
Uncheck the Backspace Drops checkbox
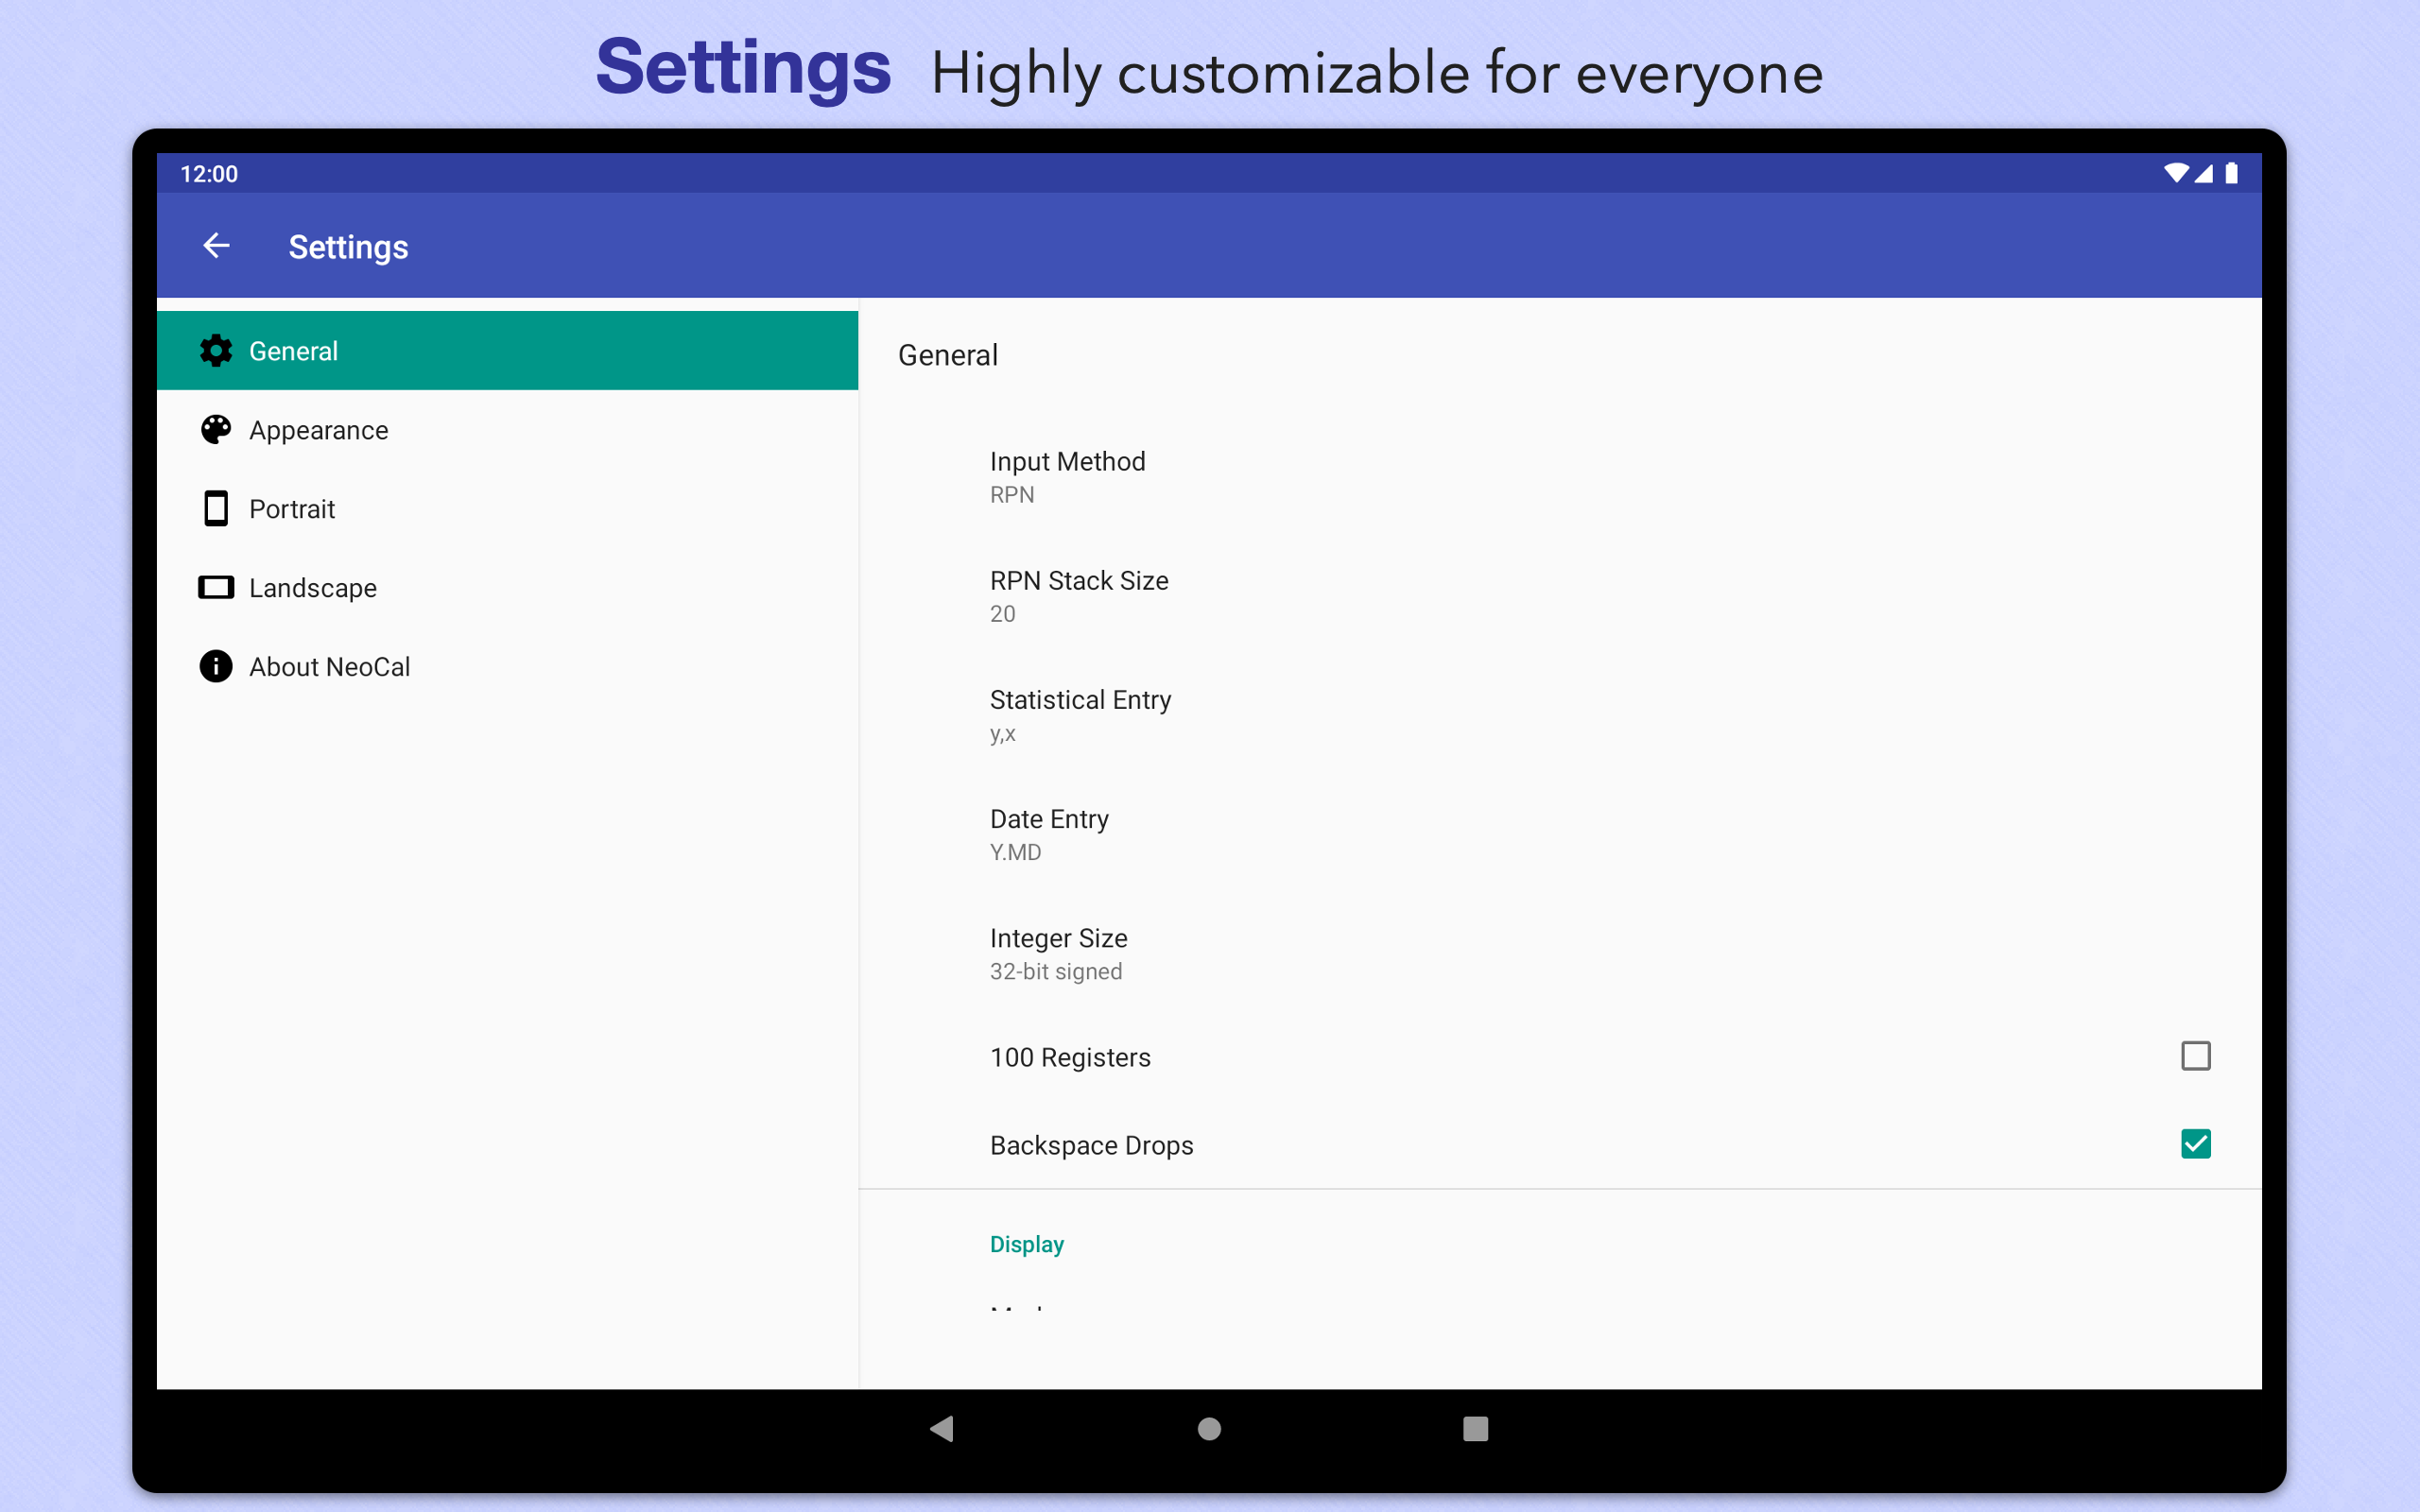(x=2195, y=1144)
